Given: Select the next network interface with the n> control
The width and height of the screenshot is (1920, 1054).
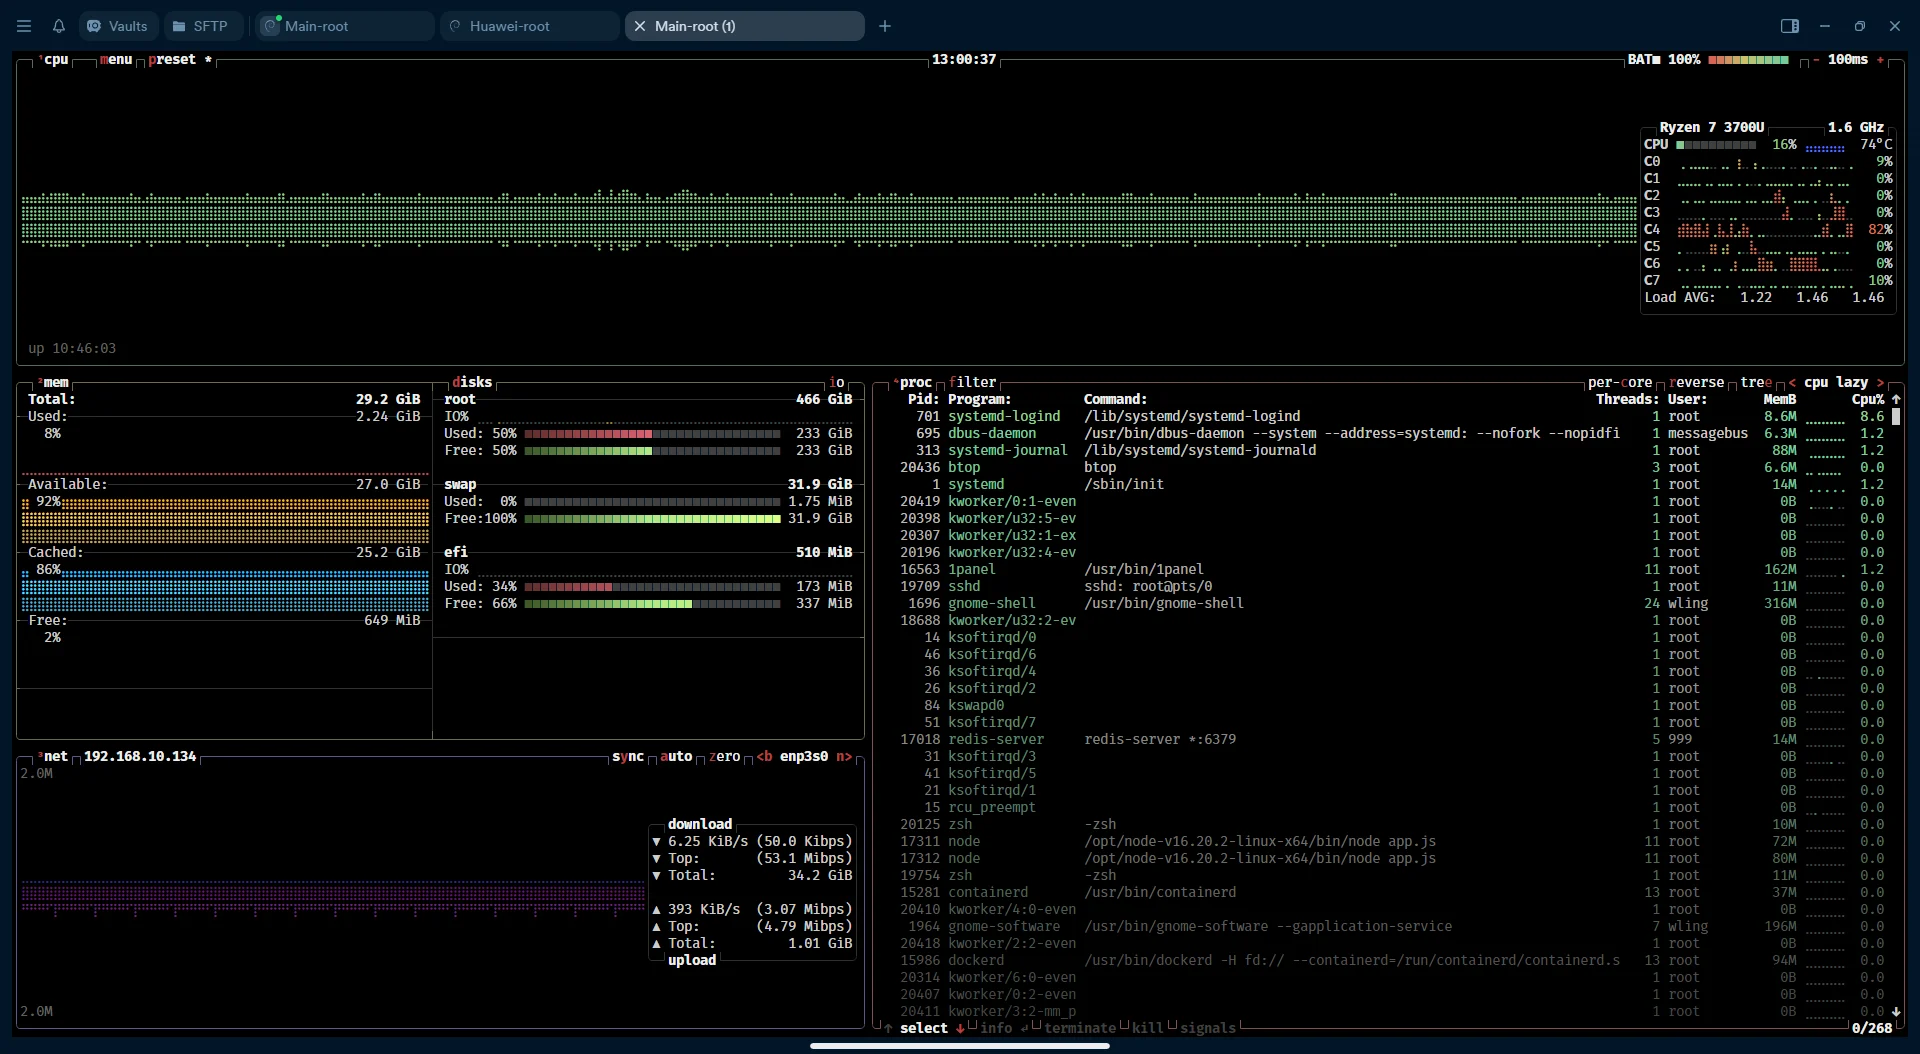Looking at the screenshot, I should tap(844, 756).
